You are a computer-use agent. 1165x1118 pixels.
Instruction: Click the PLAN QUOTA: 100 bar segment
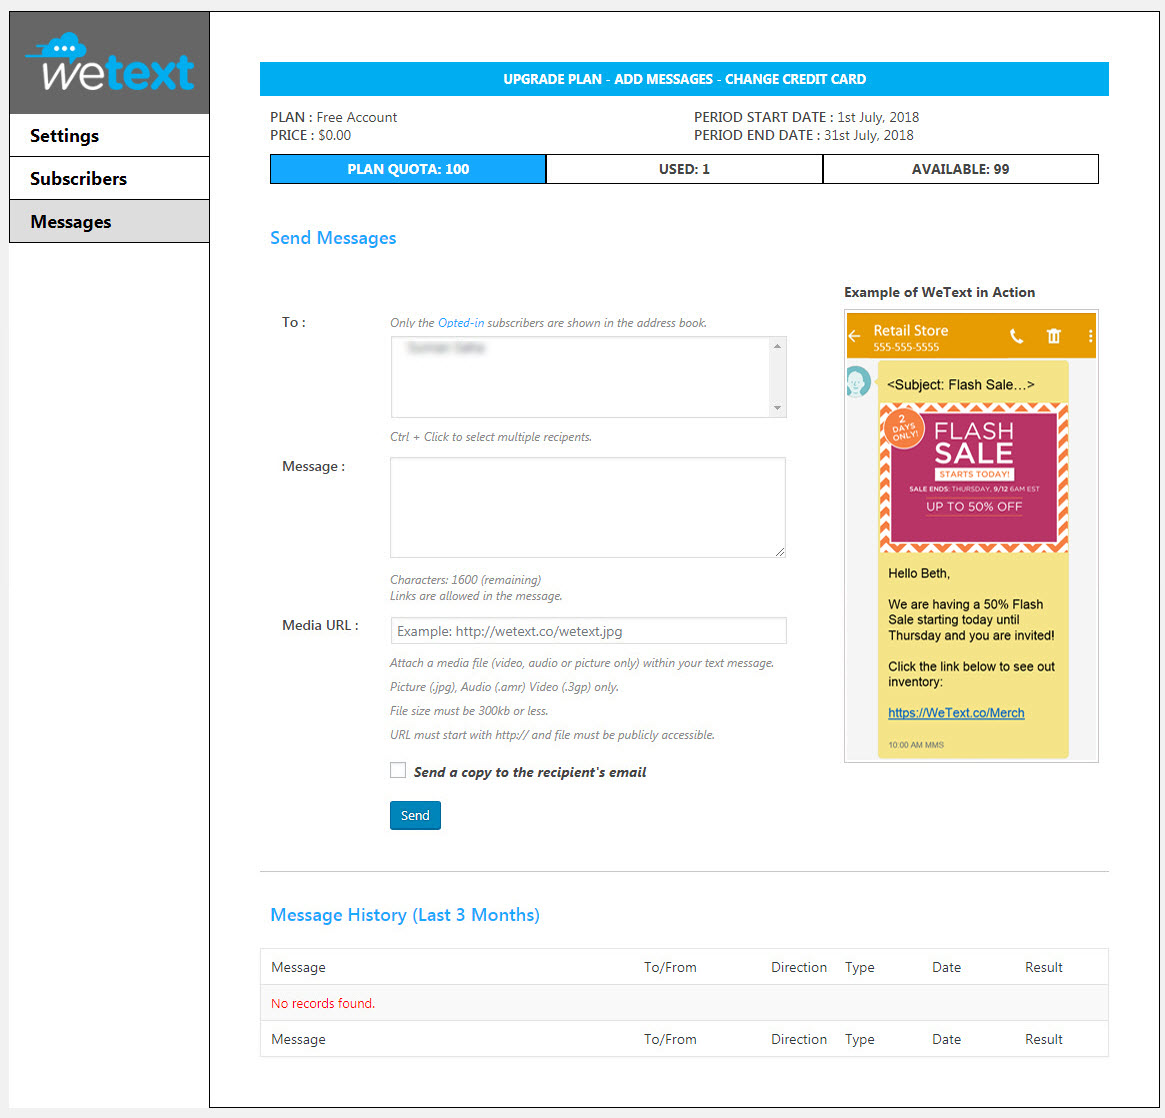(x=408, y=169)
